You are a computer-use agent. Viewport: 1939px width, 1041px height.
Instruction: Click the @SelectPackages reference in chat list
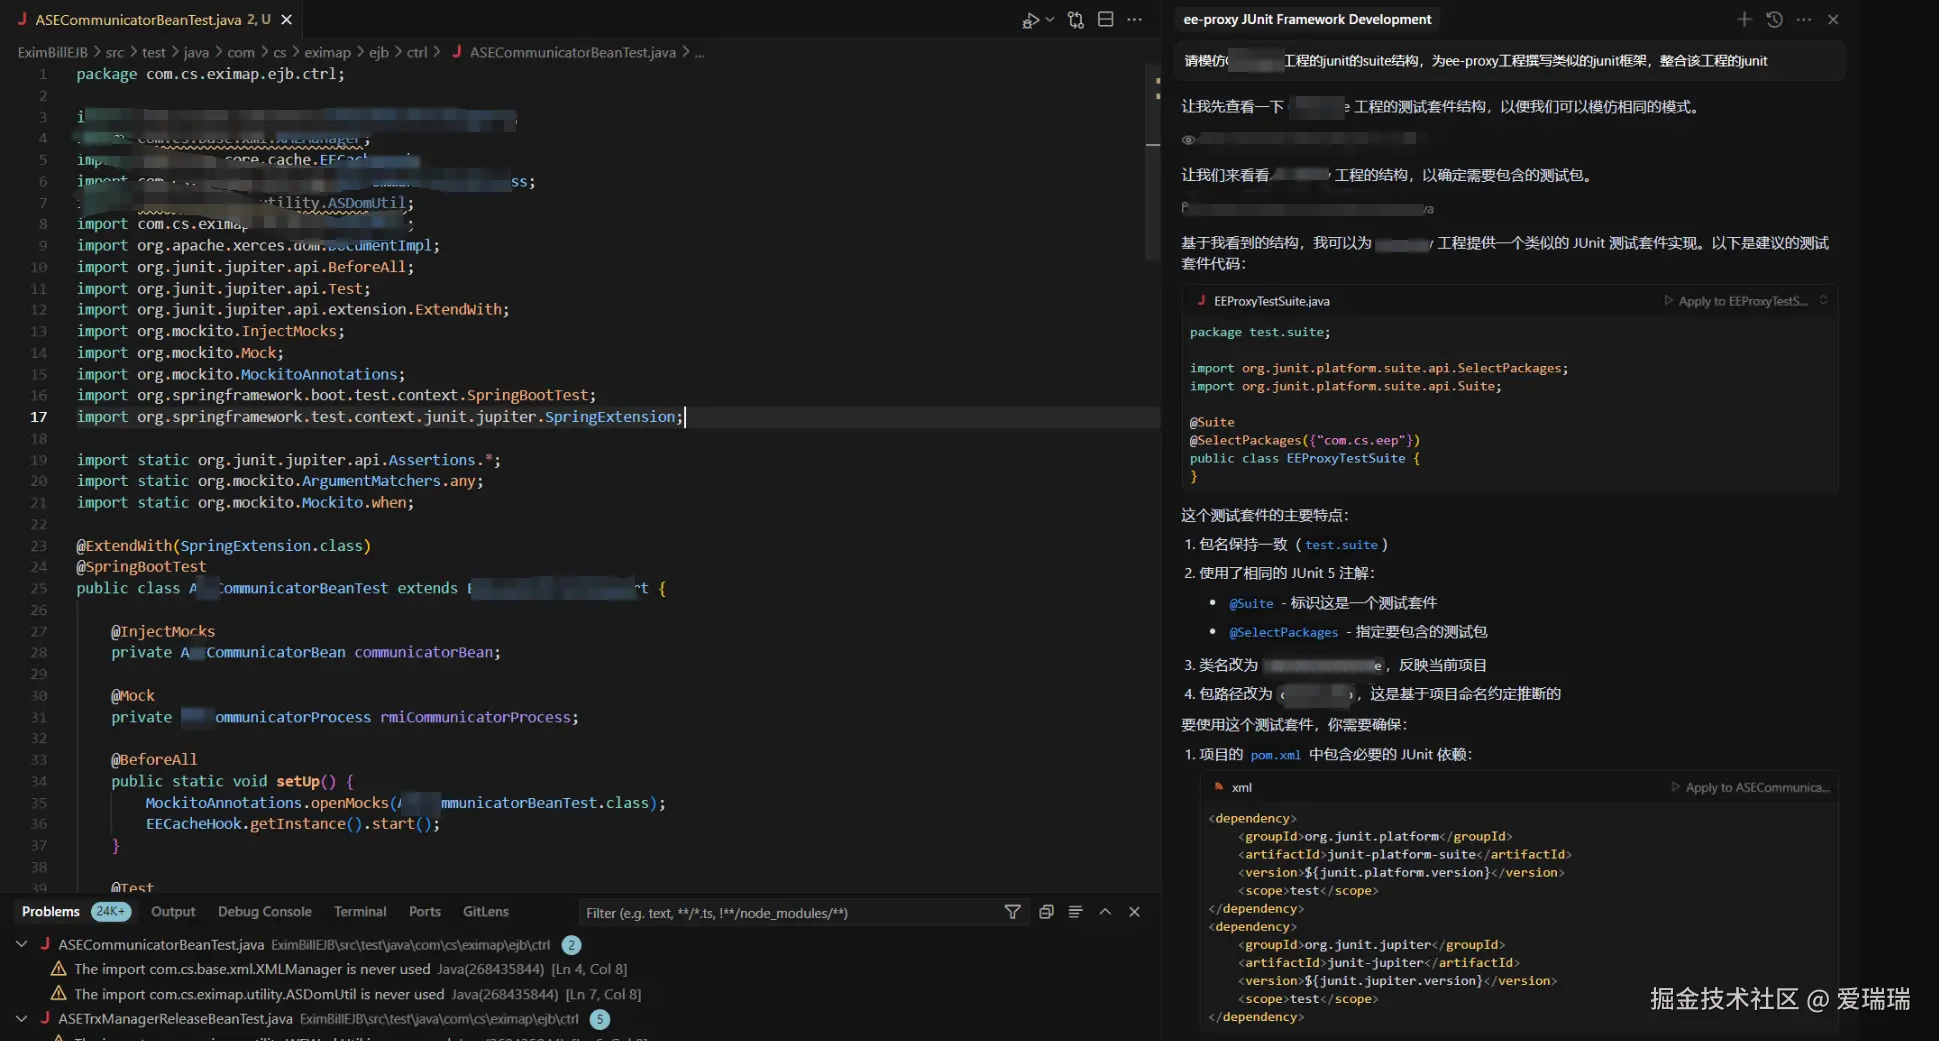(1283, 633)
